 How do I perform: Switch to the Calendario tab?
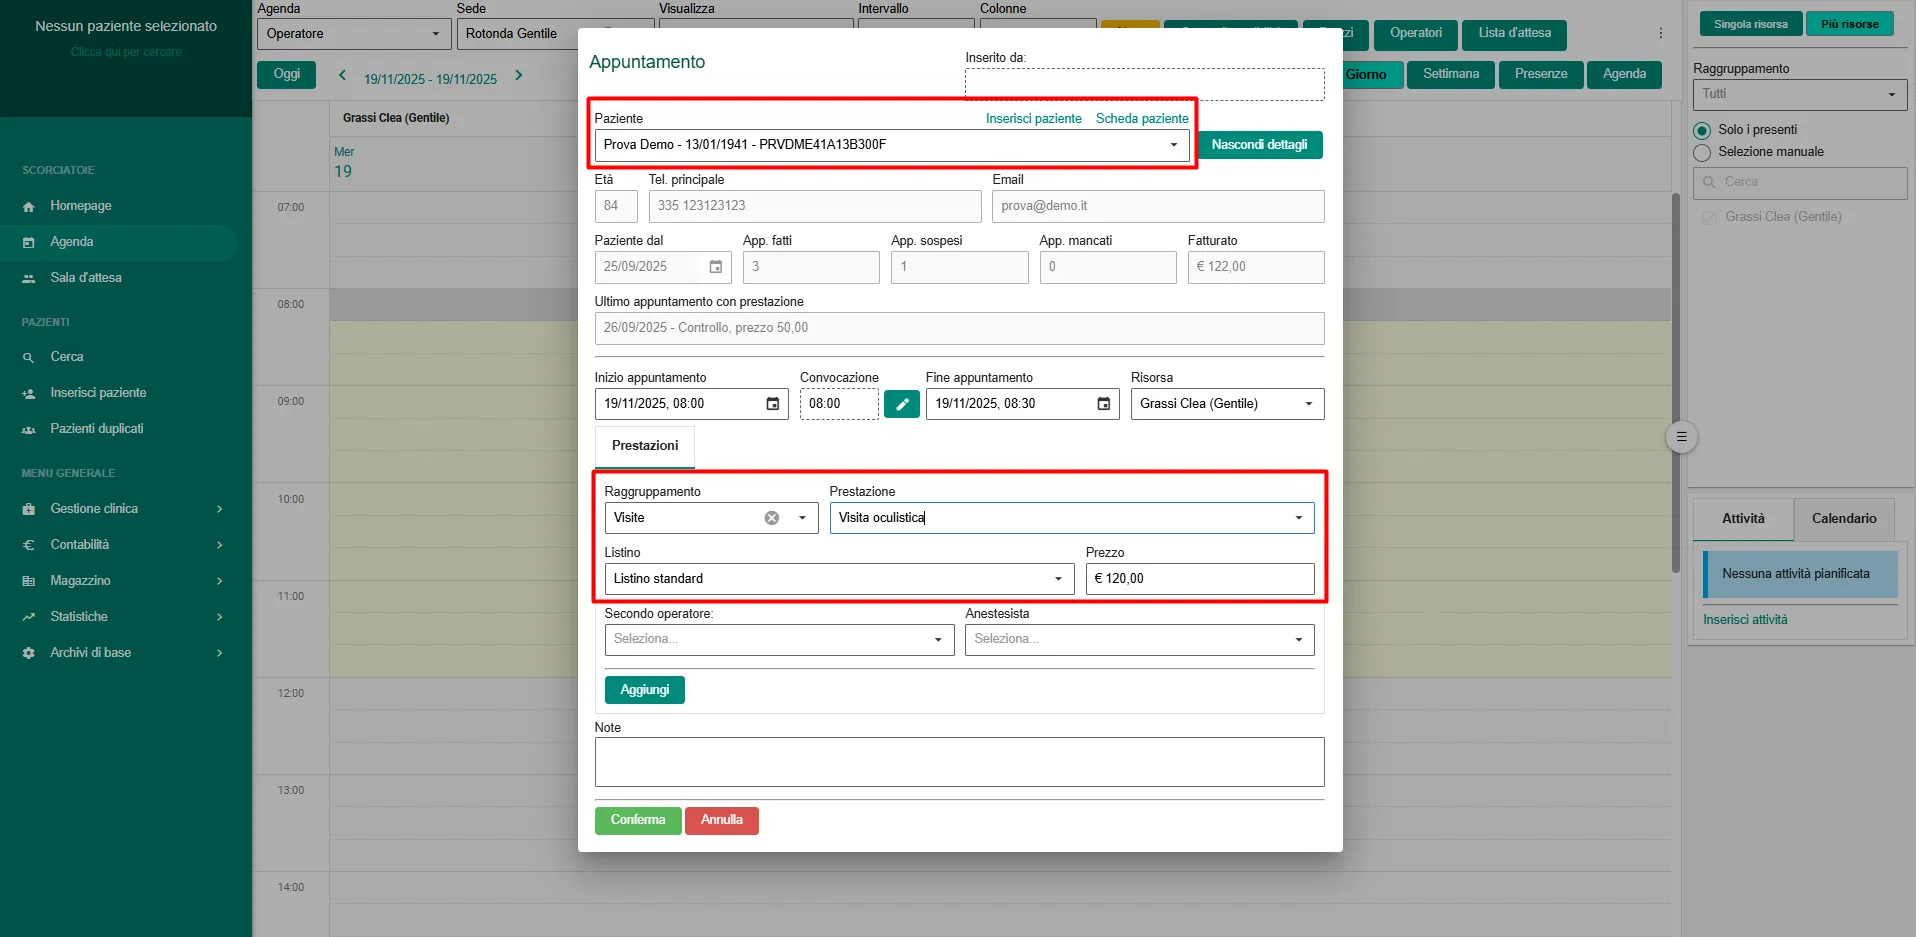pyautogui.click(x=1843, y=519)
